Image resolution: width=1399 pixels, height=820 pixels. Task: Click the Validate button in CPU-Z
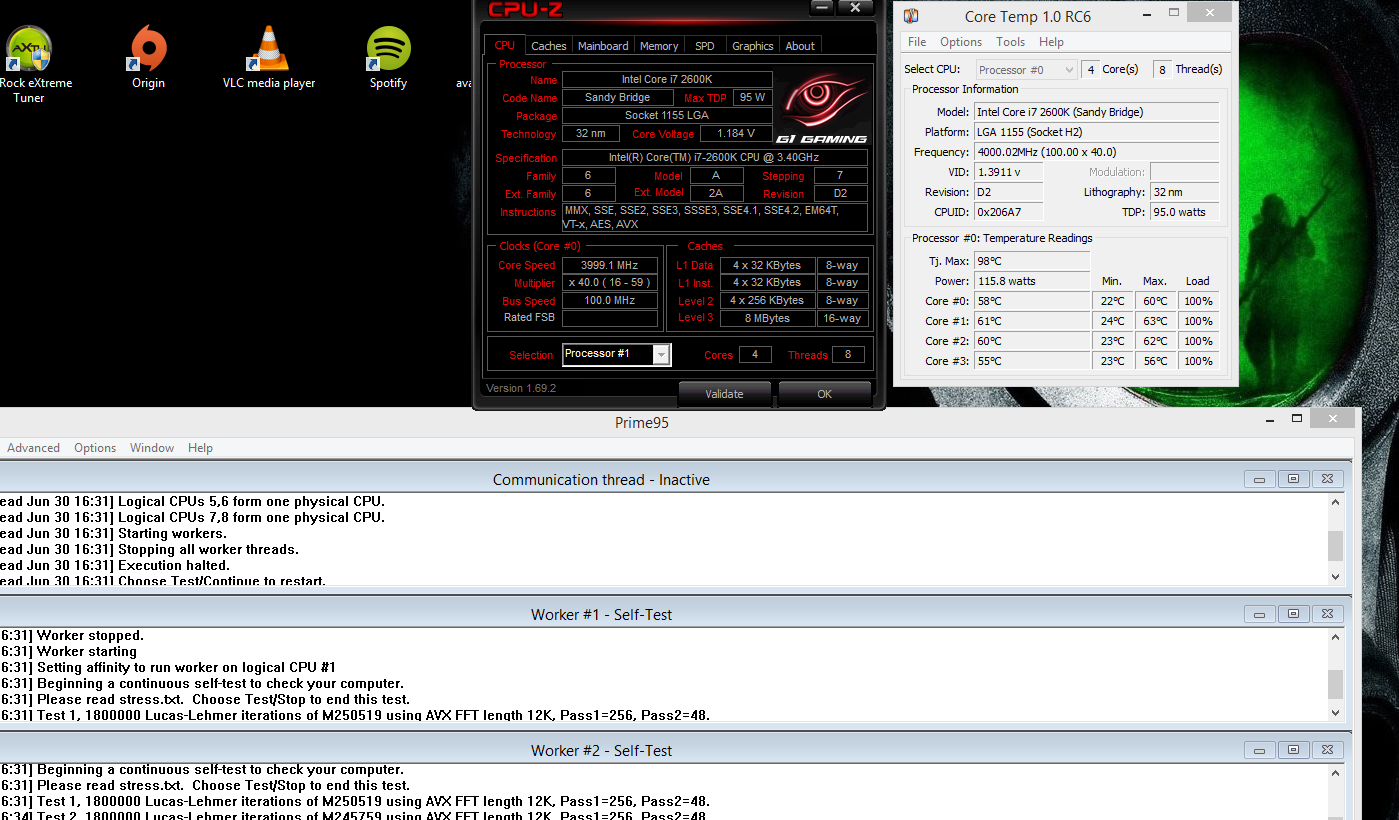tap(724, 394)
